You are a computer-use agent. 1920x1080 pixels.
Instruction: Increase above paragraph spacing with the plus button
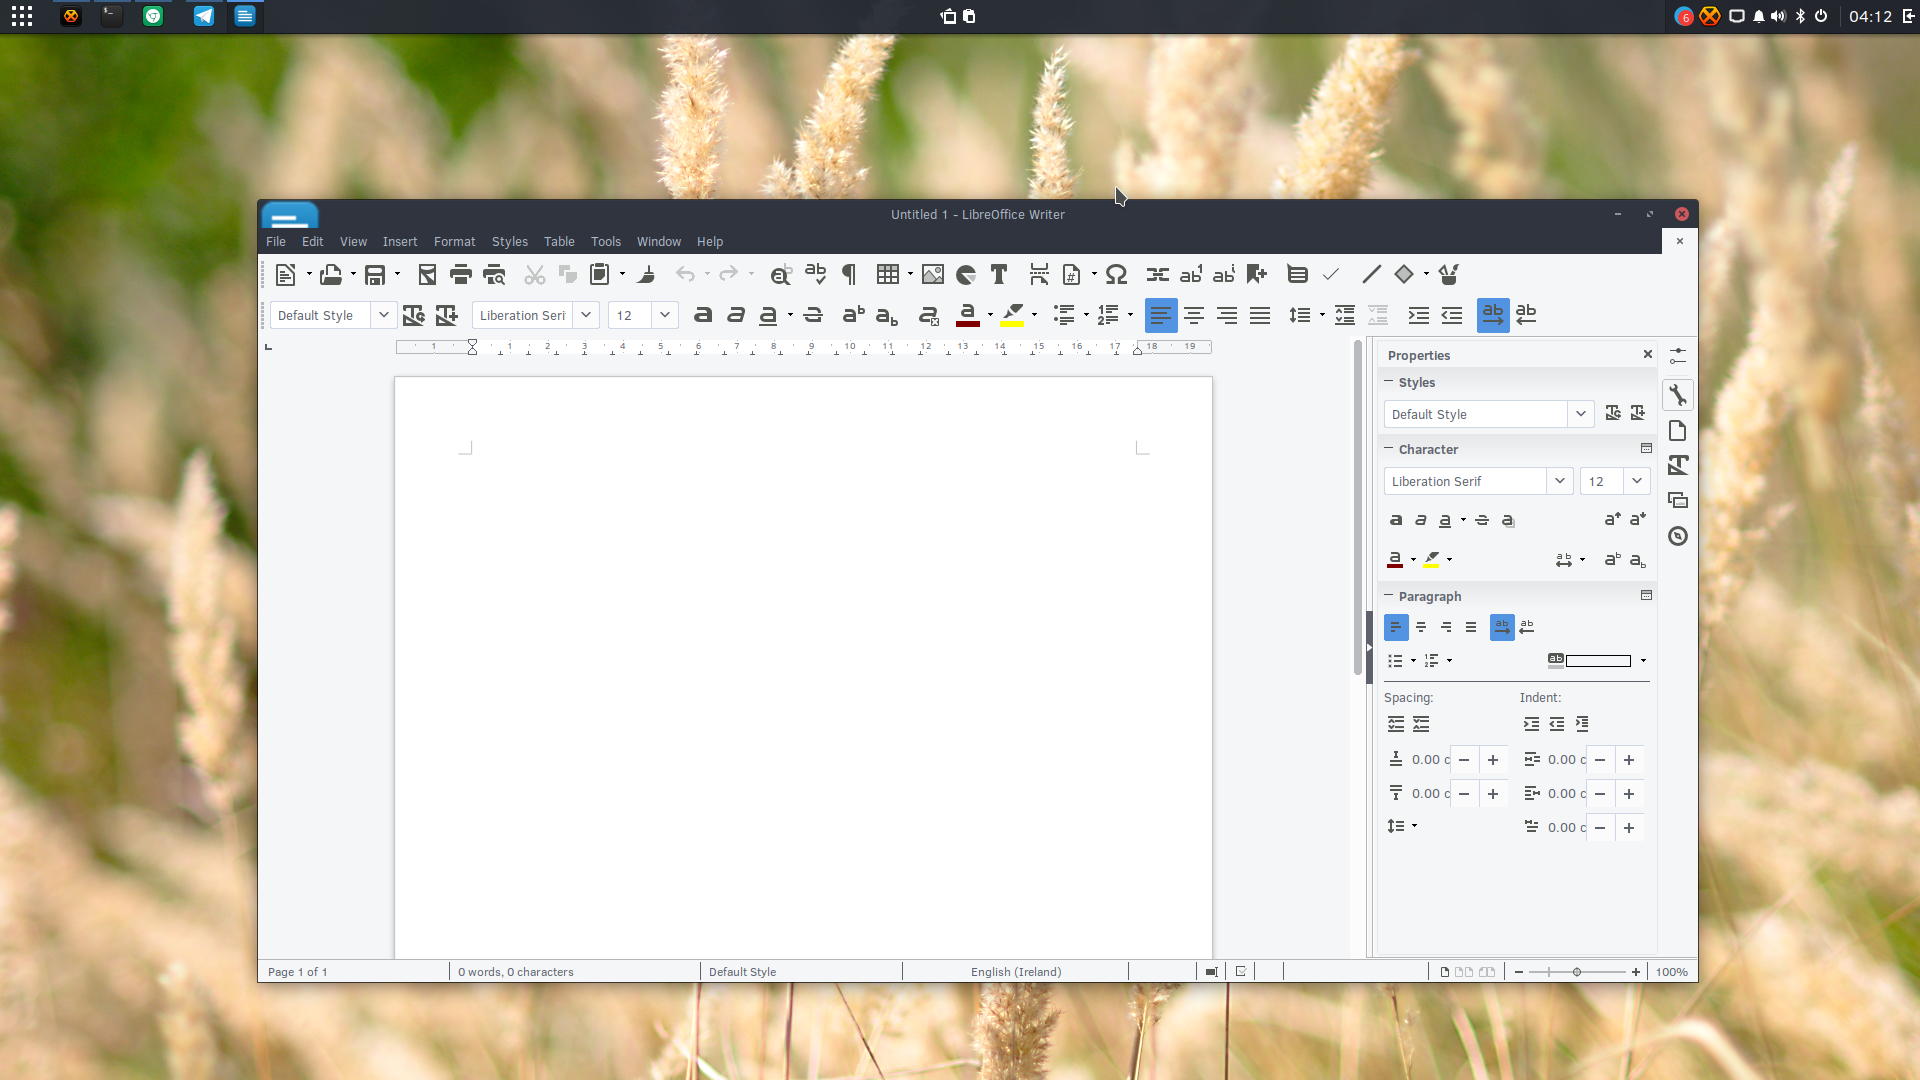pyautogui.click(x=1493, y=760)
